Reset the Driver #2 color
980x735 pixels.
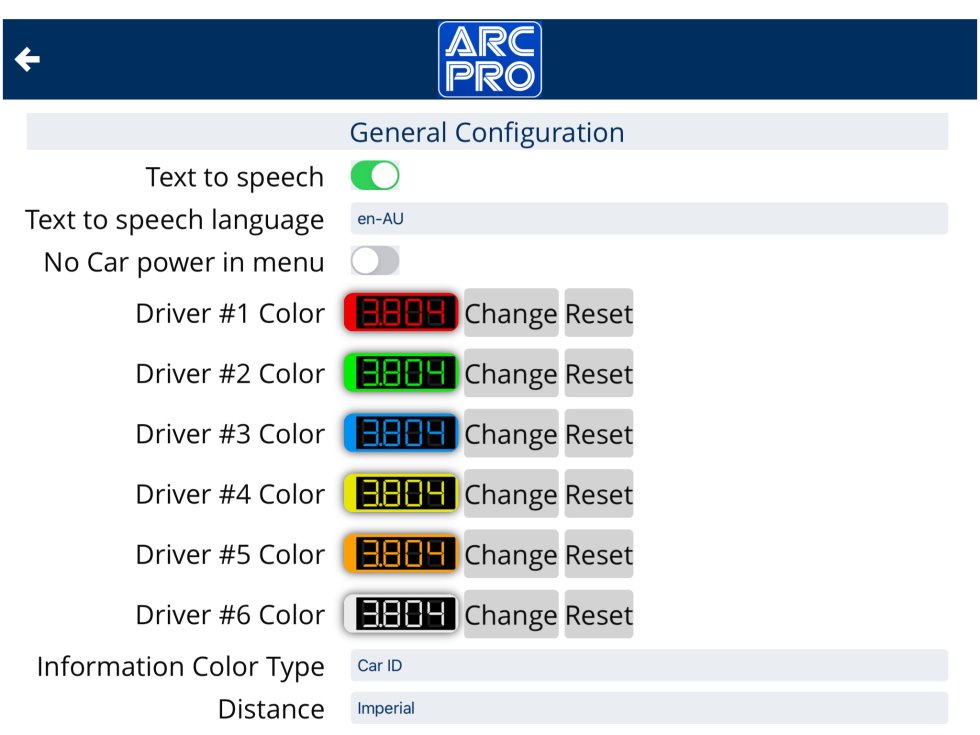[x=599, y=373]
